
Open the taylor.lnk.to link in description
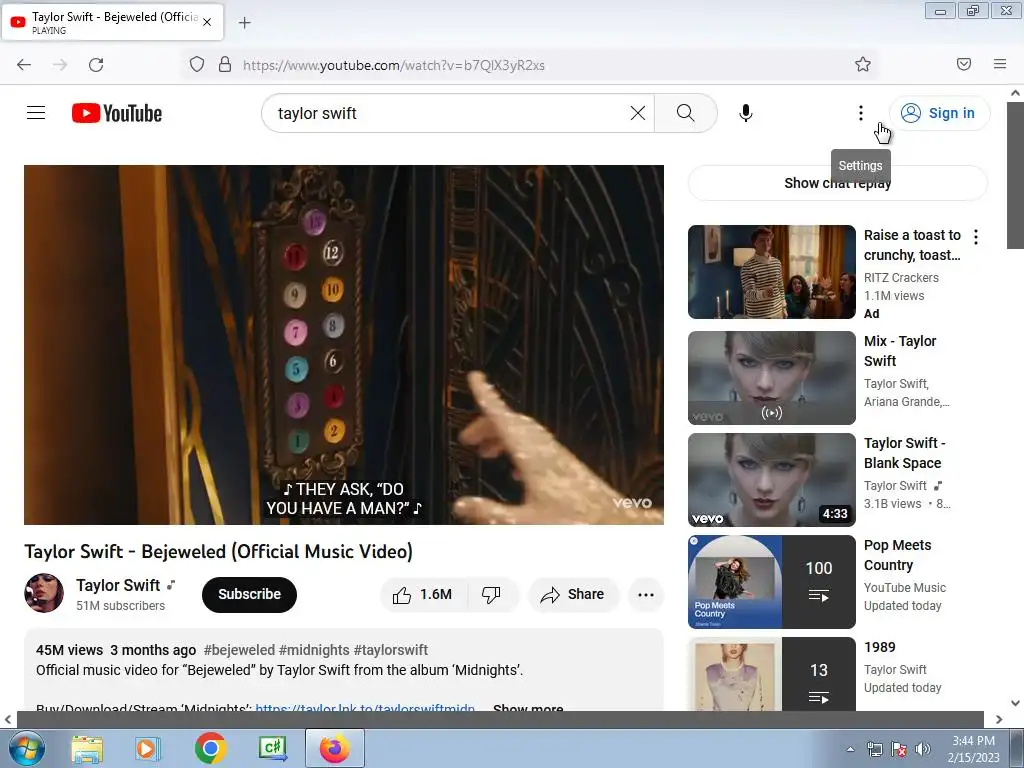pos(365,709)
